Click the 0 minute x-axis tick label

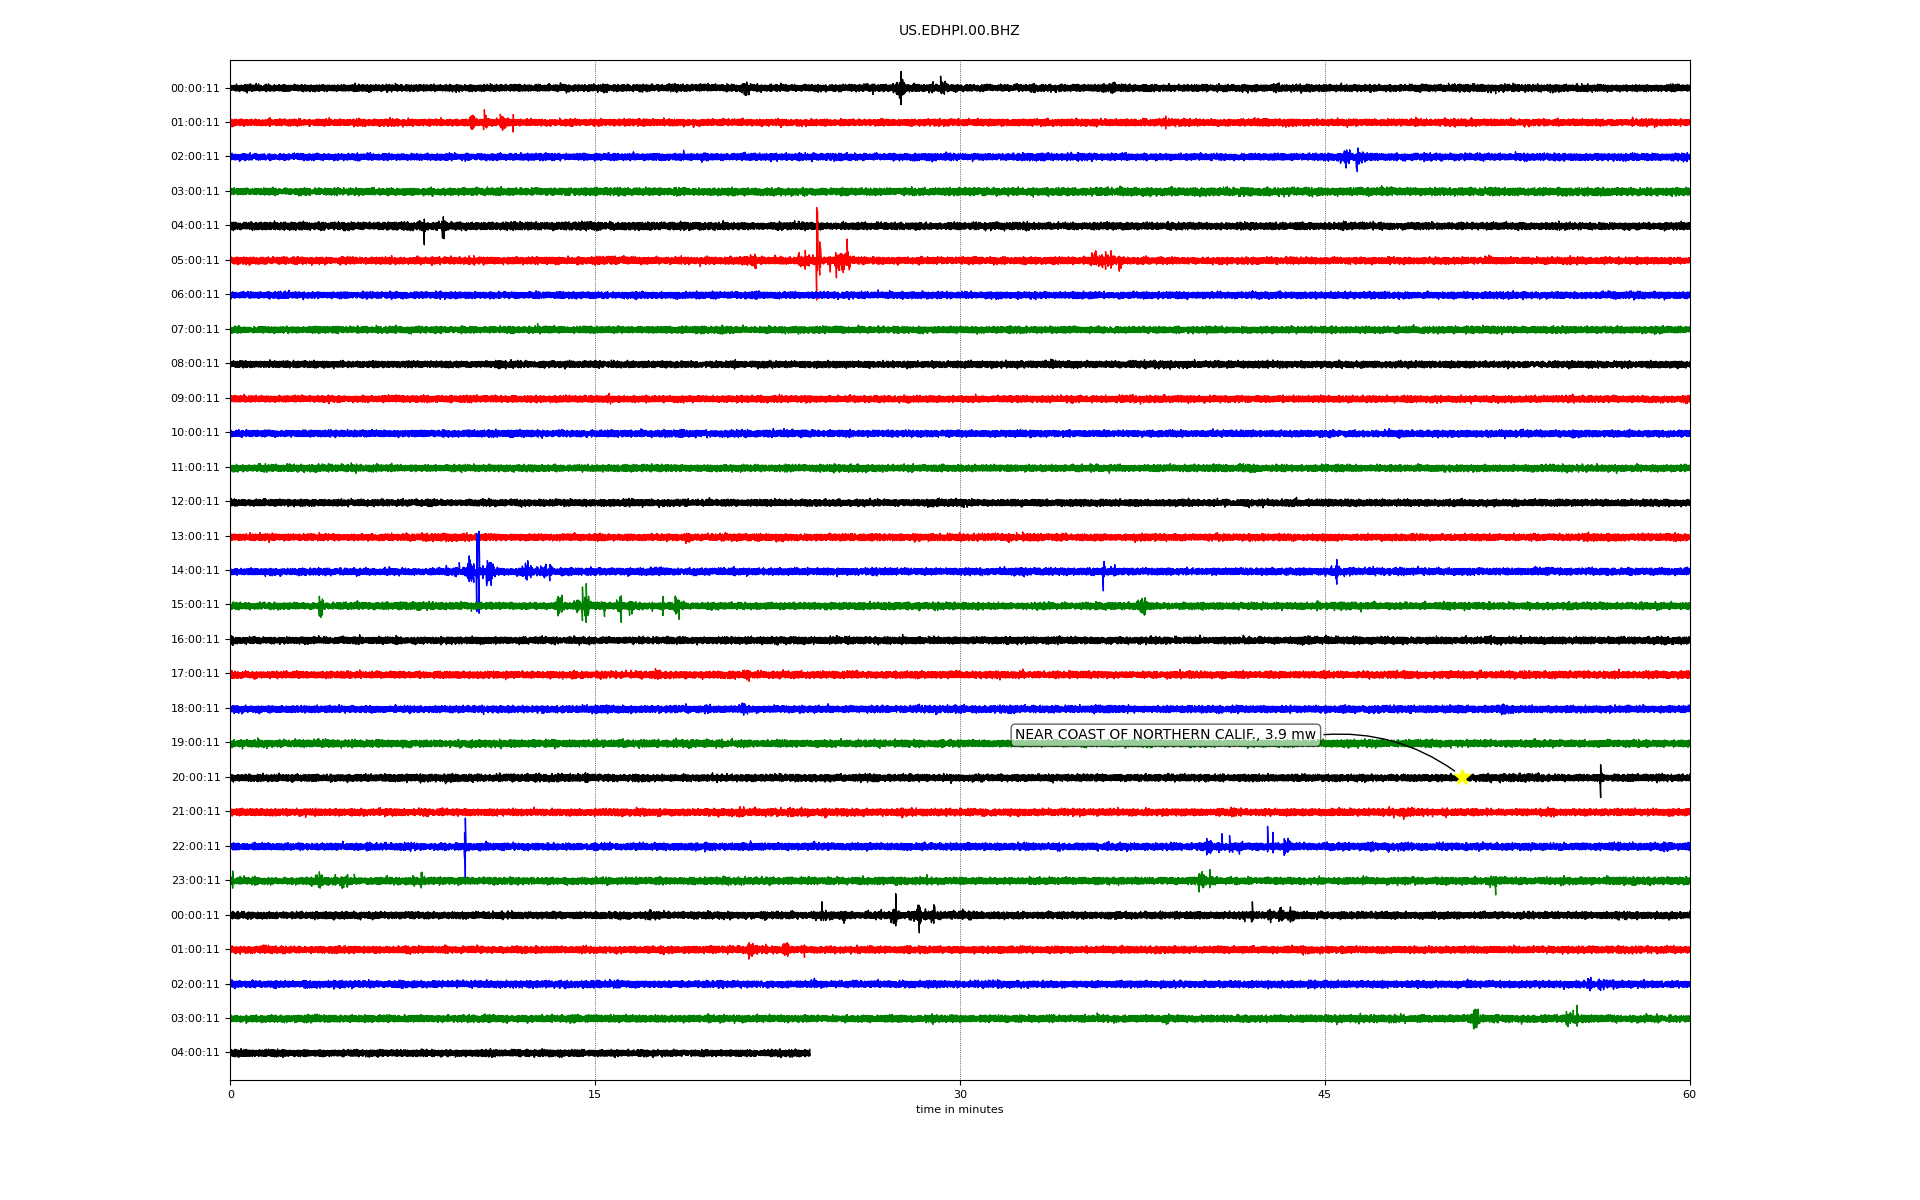(231, 1094)
